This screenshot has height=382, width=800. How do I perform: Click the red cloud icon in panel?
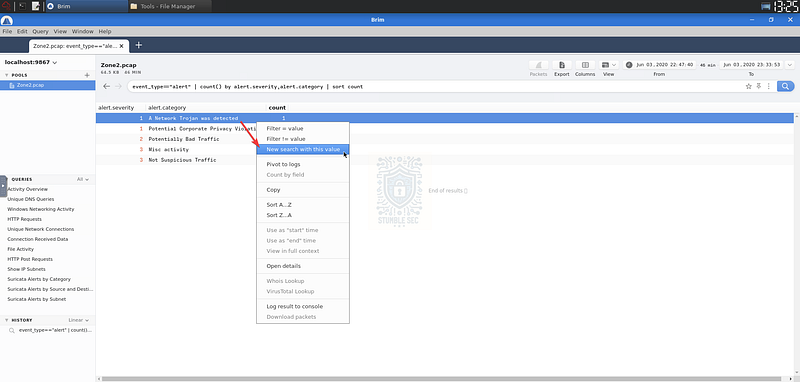click(6, 6)
